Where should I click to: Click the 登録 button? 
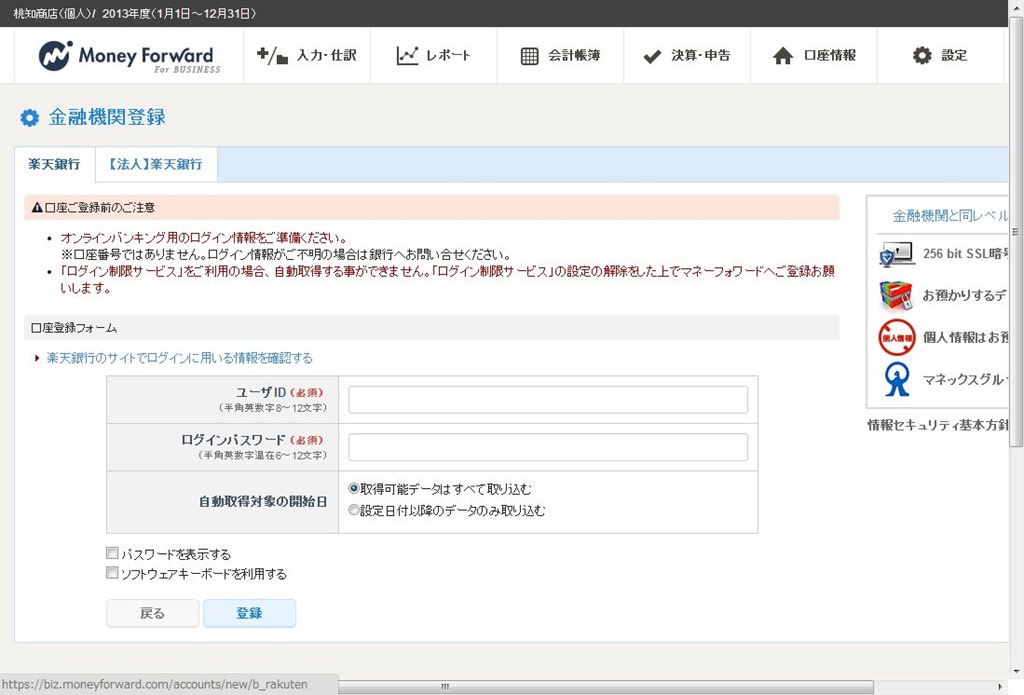click(249, 613)
